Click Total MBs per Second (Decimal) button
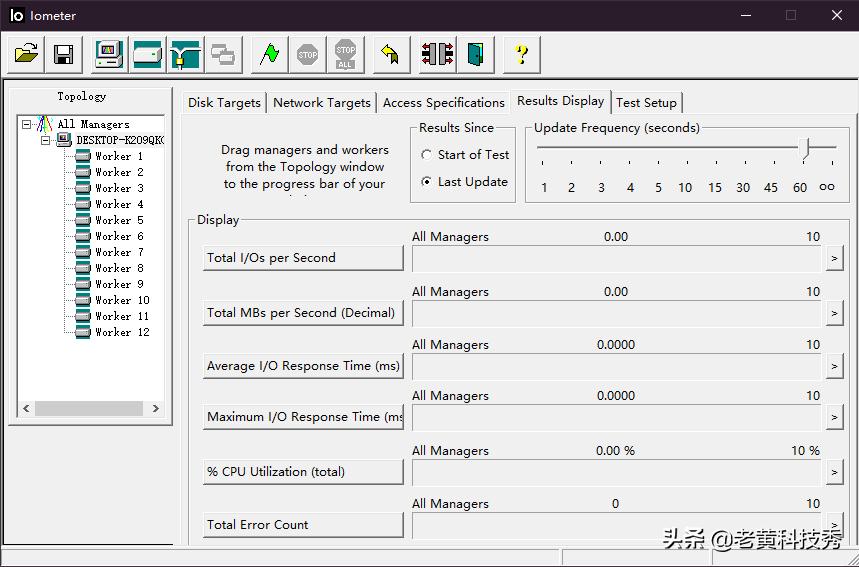The height and width of the screenshot is (567, 859). click(x=303, y=313)
